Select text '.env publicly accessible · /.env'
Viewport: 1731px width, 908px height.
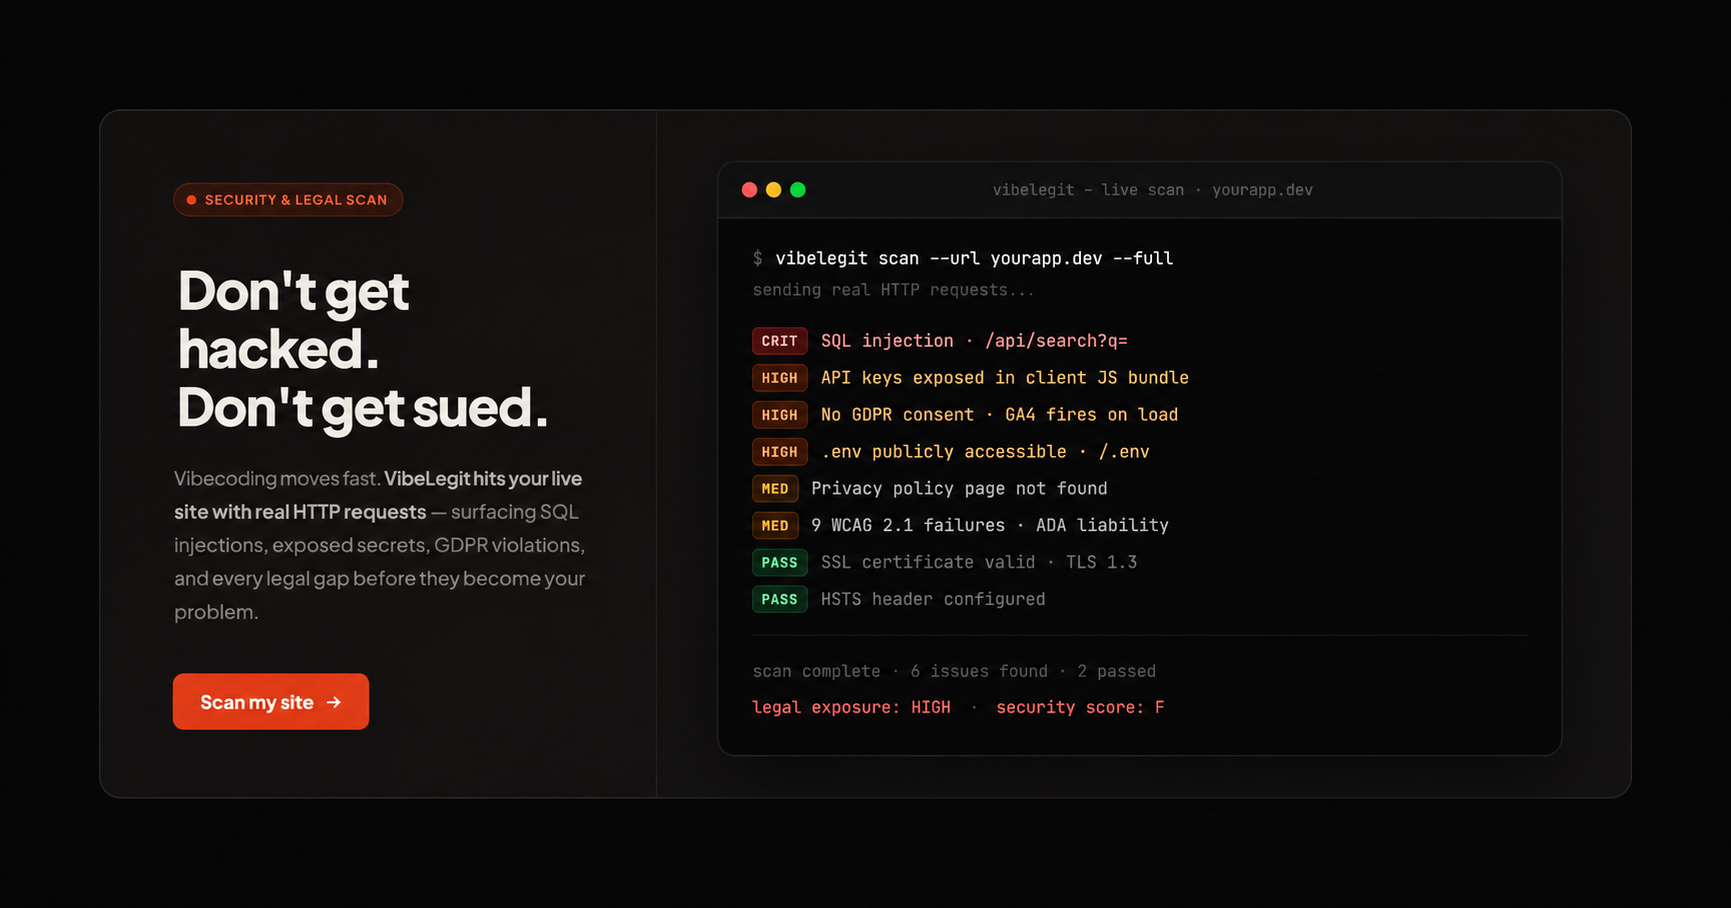[985, 452]
